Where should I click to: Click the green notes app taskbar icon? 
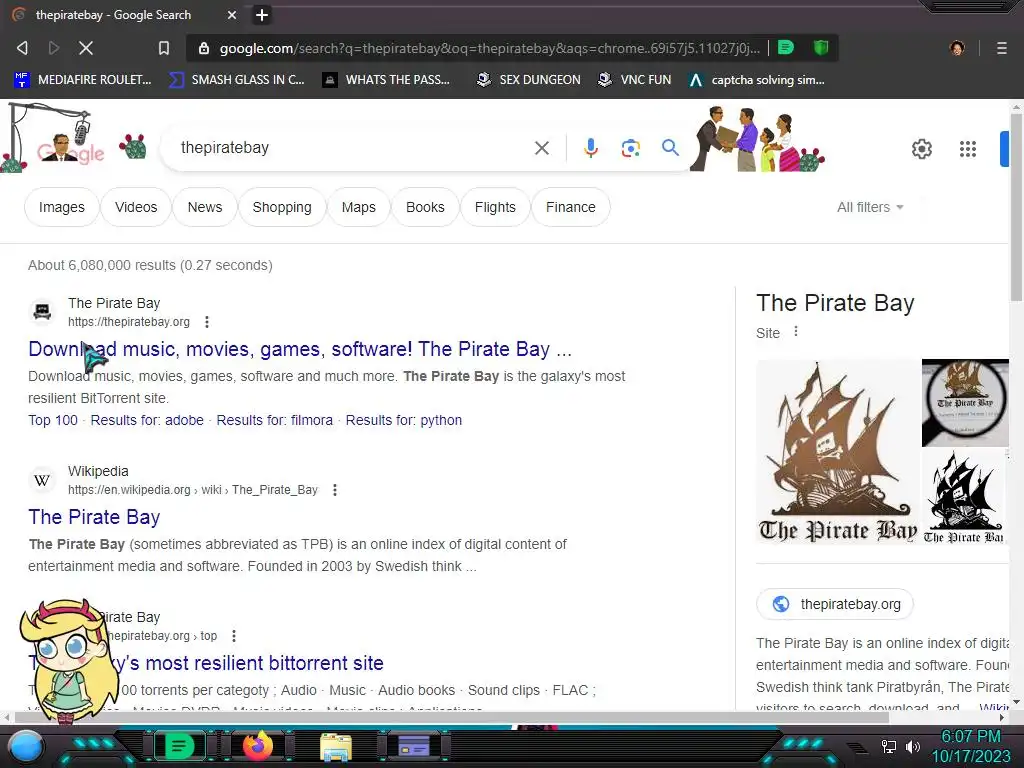pos(178,746)
